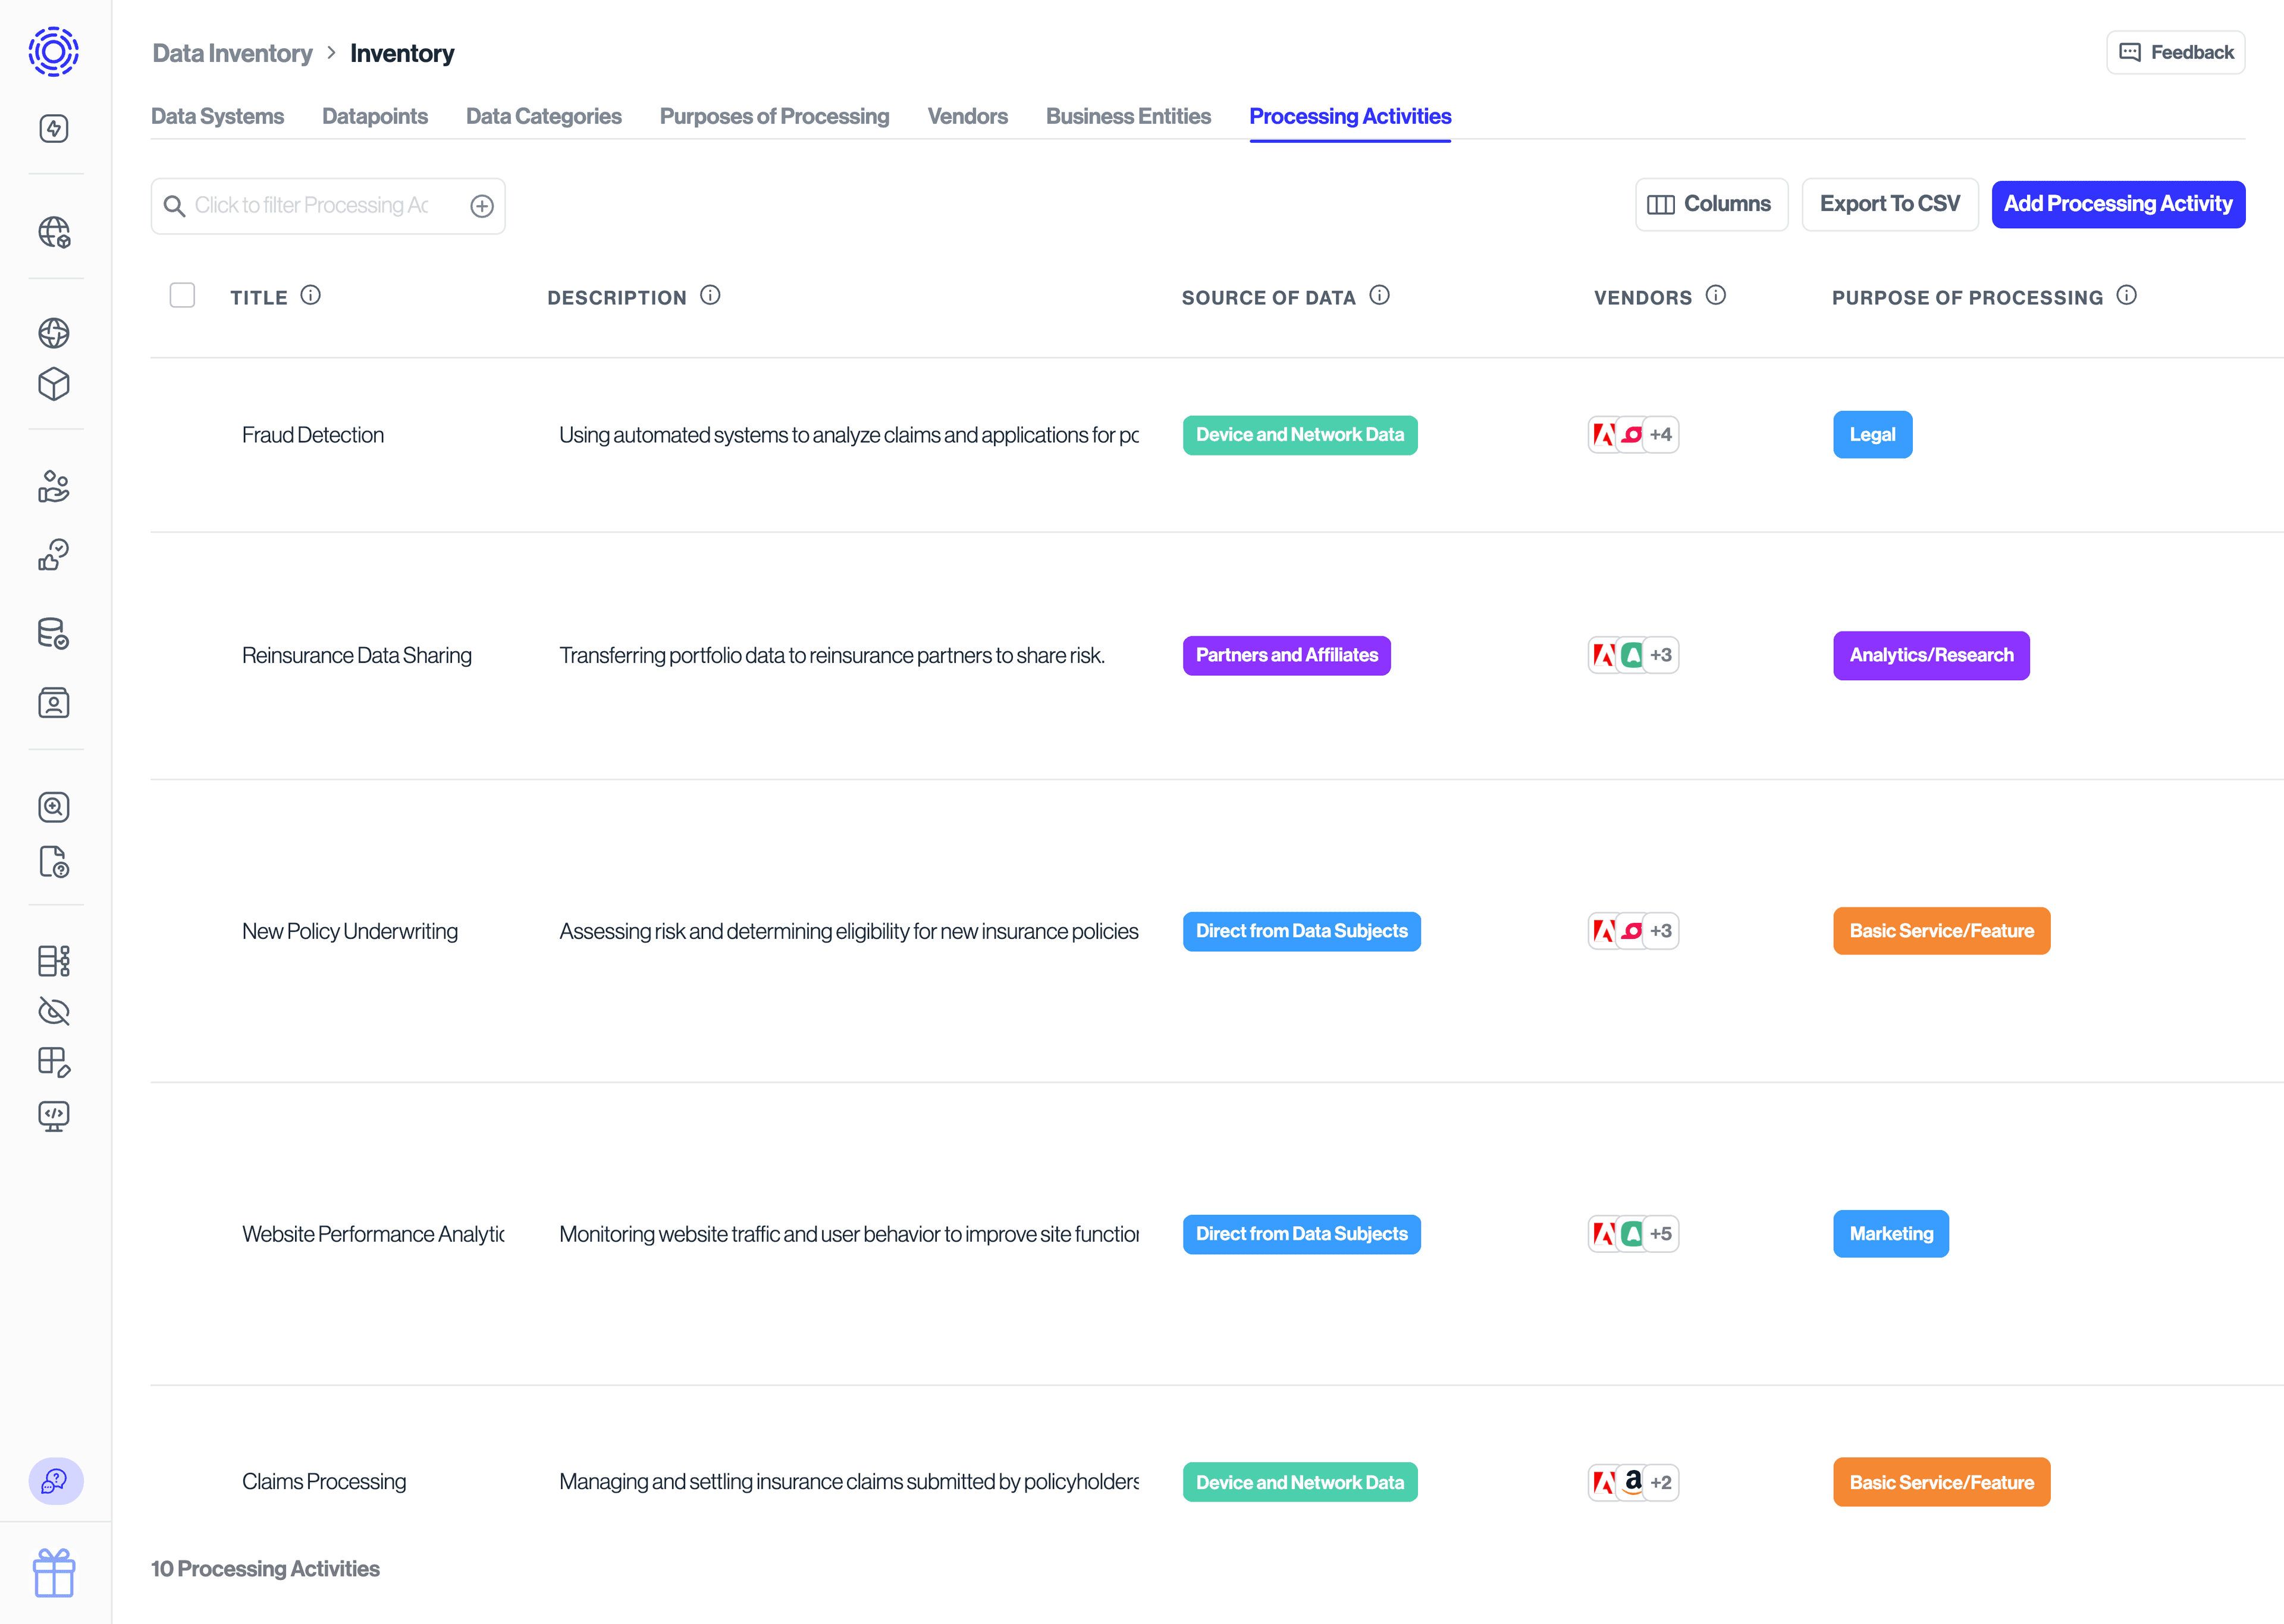The width and height of the screenshot is (2284, 1624).
Task: Click Add Processing Activity button
Action: [2117, 204]
